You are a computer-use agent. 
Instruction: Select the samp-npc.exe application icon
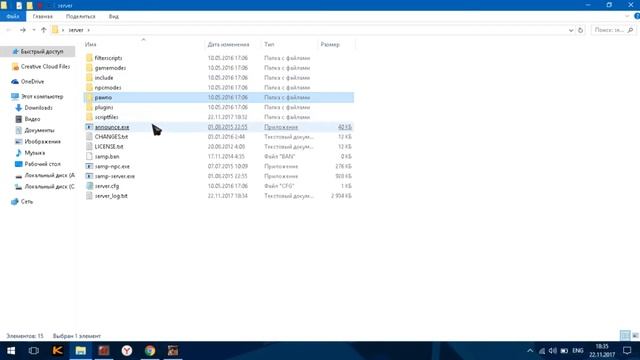pyautogui.click(x=89, y=166)
